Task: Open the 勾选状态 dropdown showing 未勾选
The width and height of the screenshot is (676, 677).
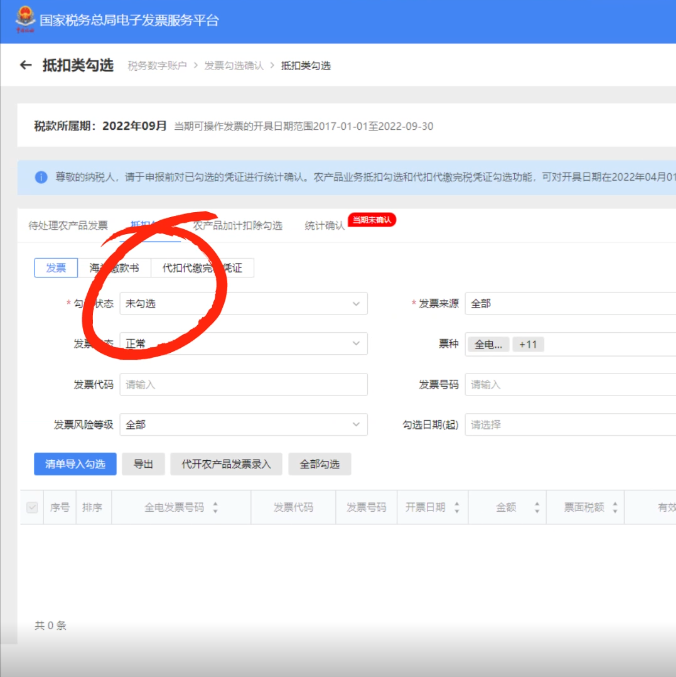Action: [243, 304]
